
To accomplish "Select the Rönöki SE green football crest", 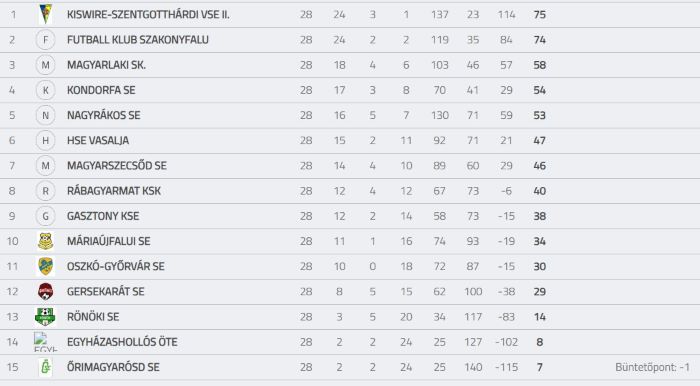I will pos(45,317).
